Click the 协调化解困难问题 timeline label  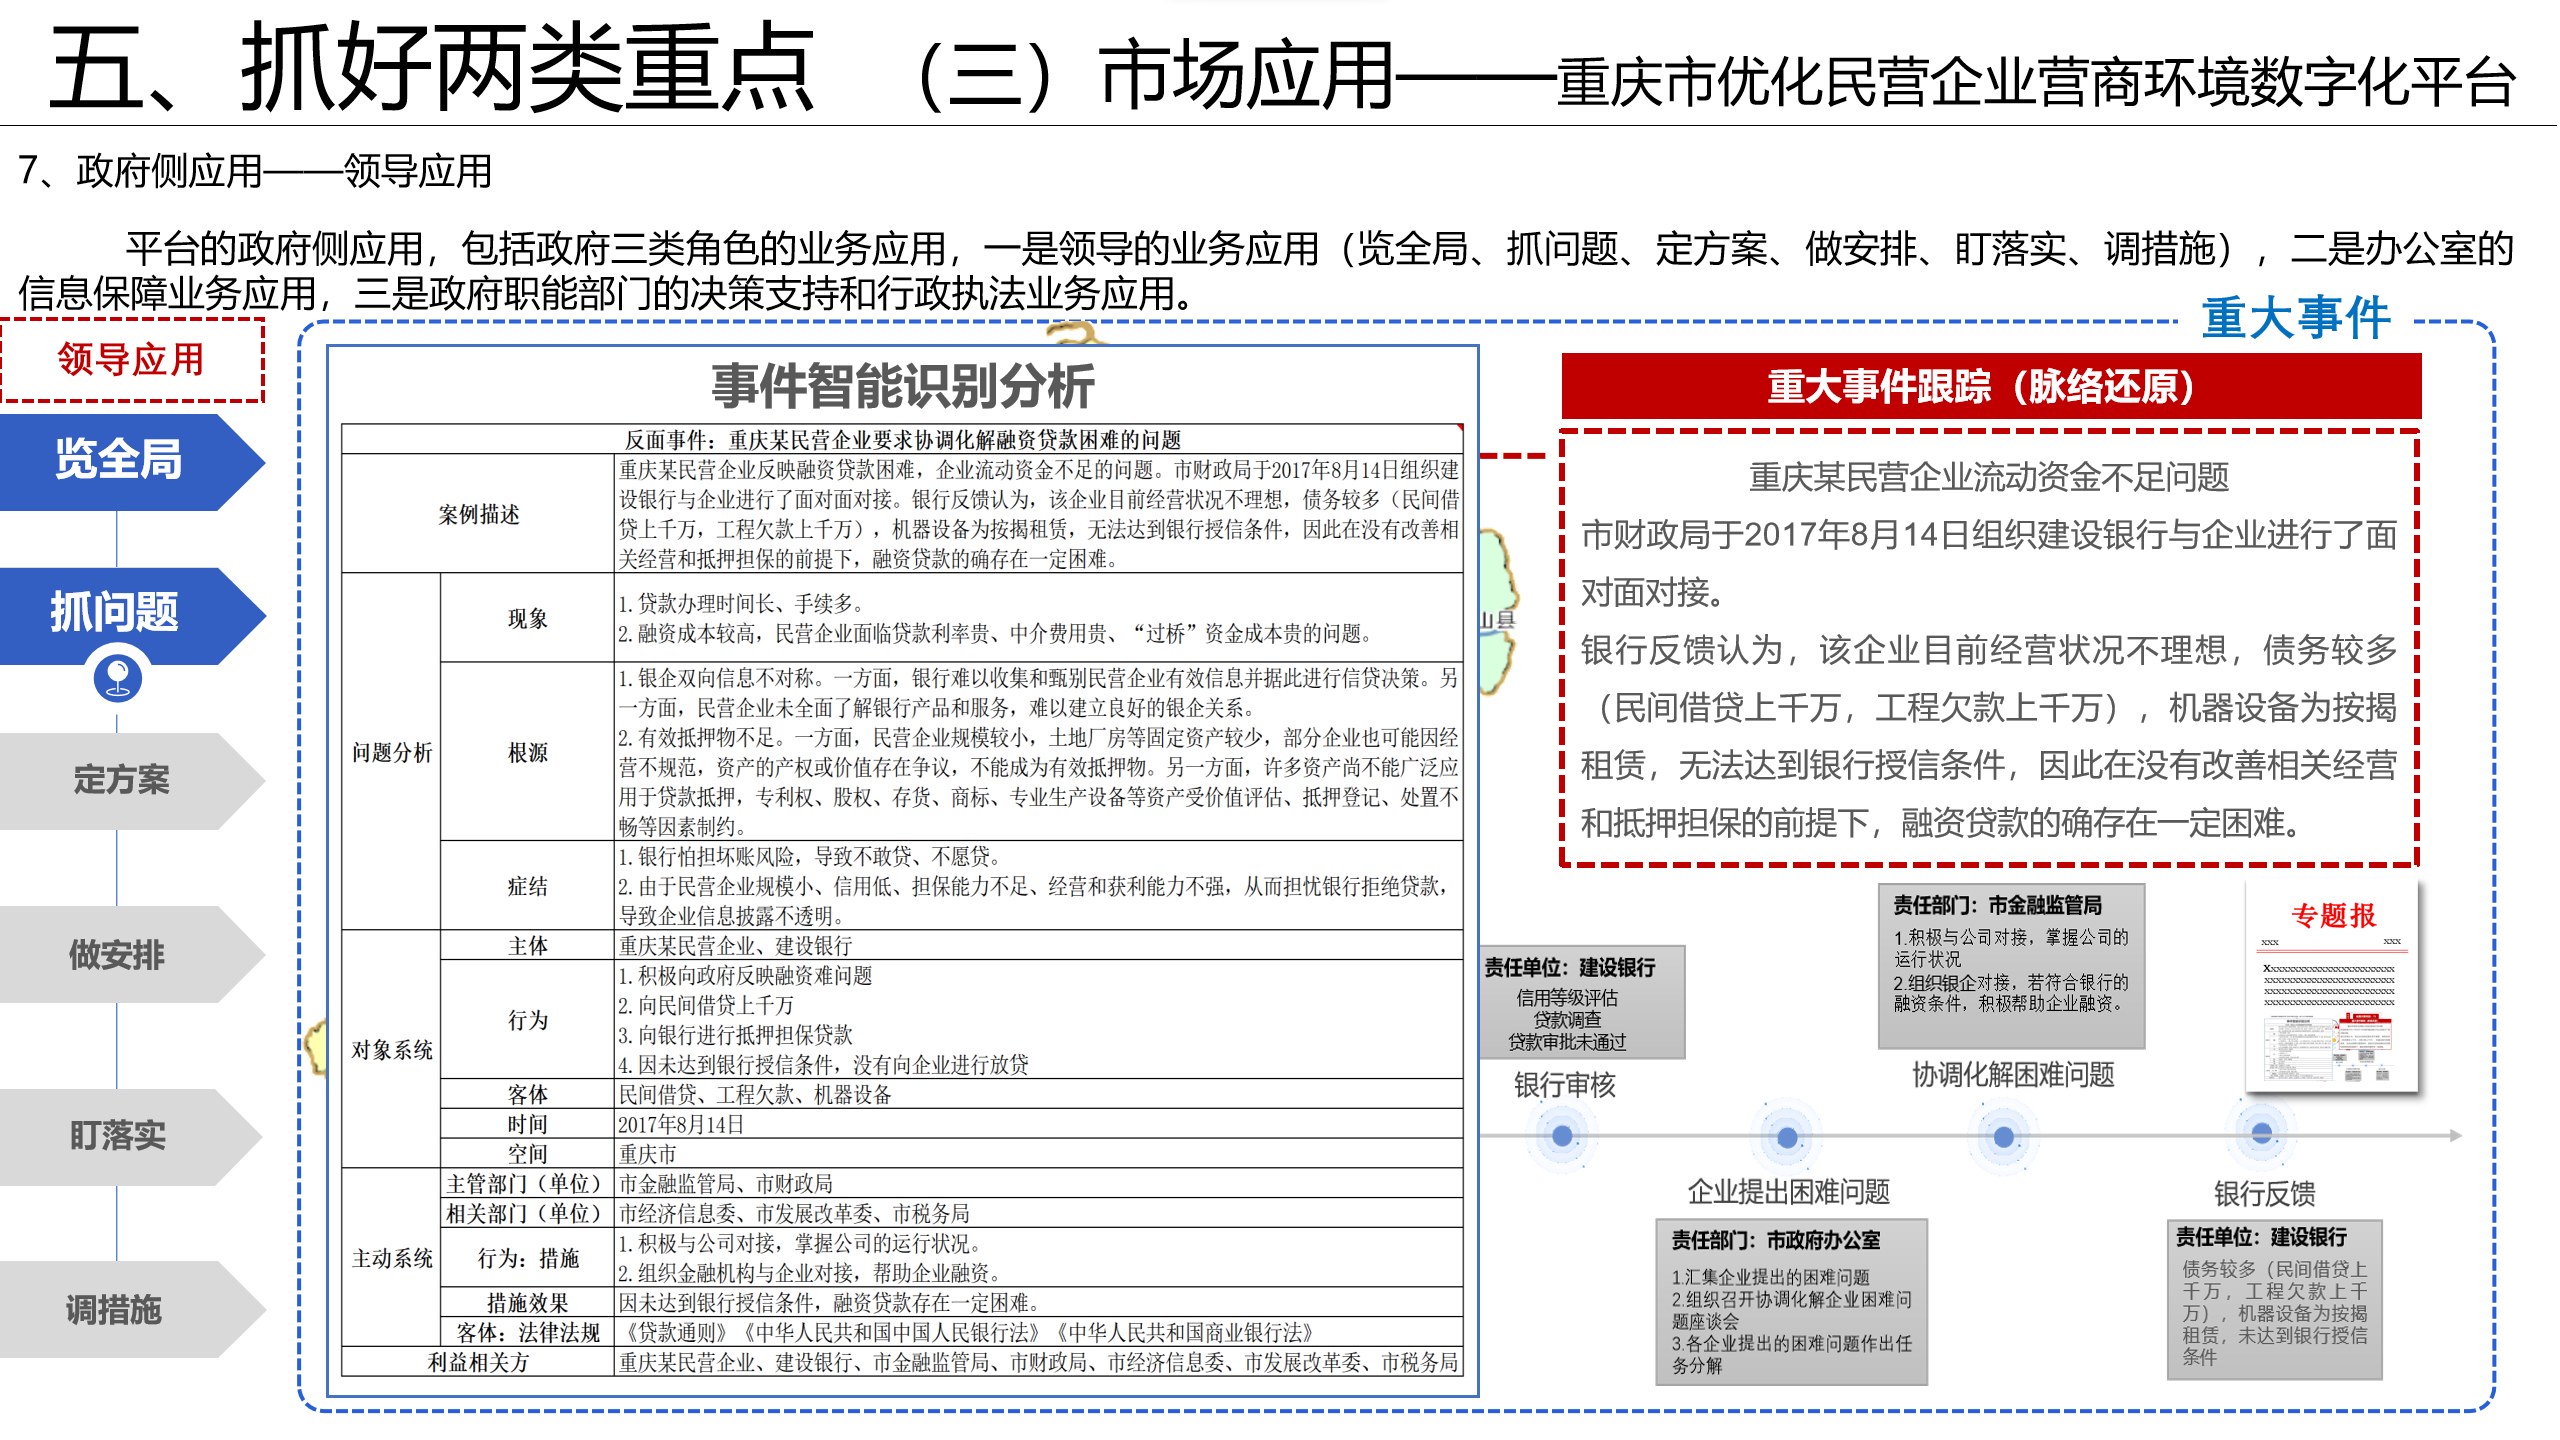click(2013, 1075)
